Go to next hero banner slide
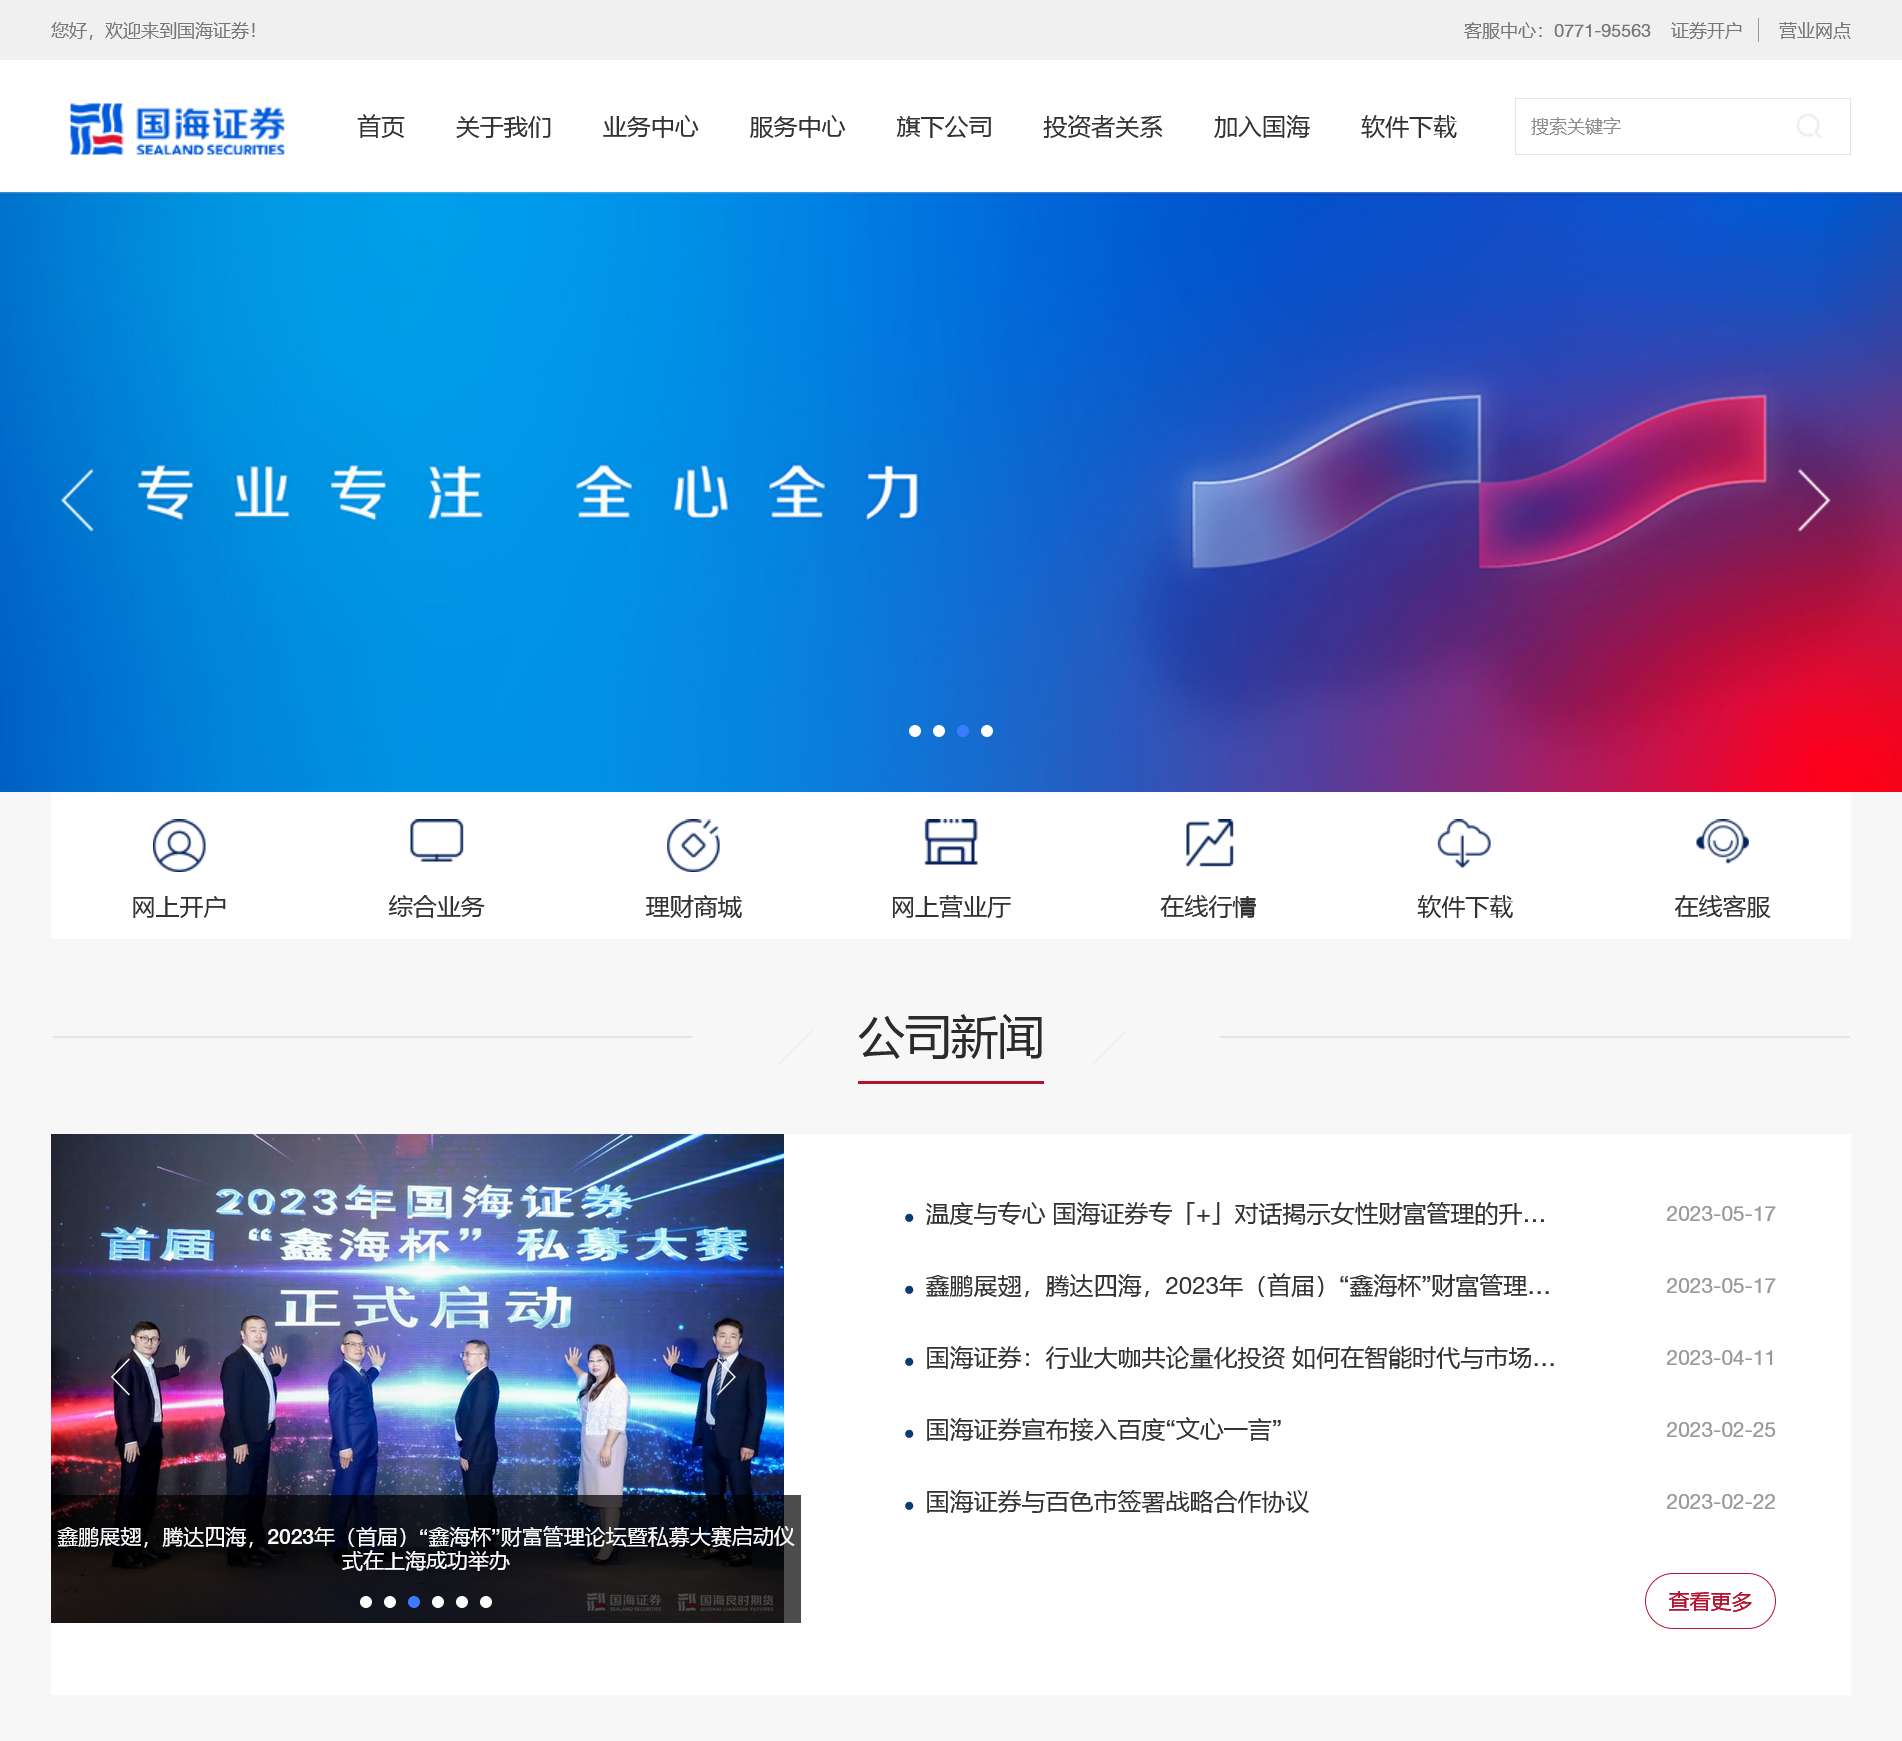 click(1813, 500)
